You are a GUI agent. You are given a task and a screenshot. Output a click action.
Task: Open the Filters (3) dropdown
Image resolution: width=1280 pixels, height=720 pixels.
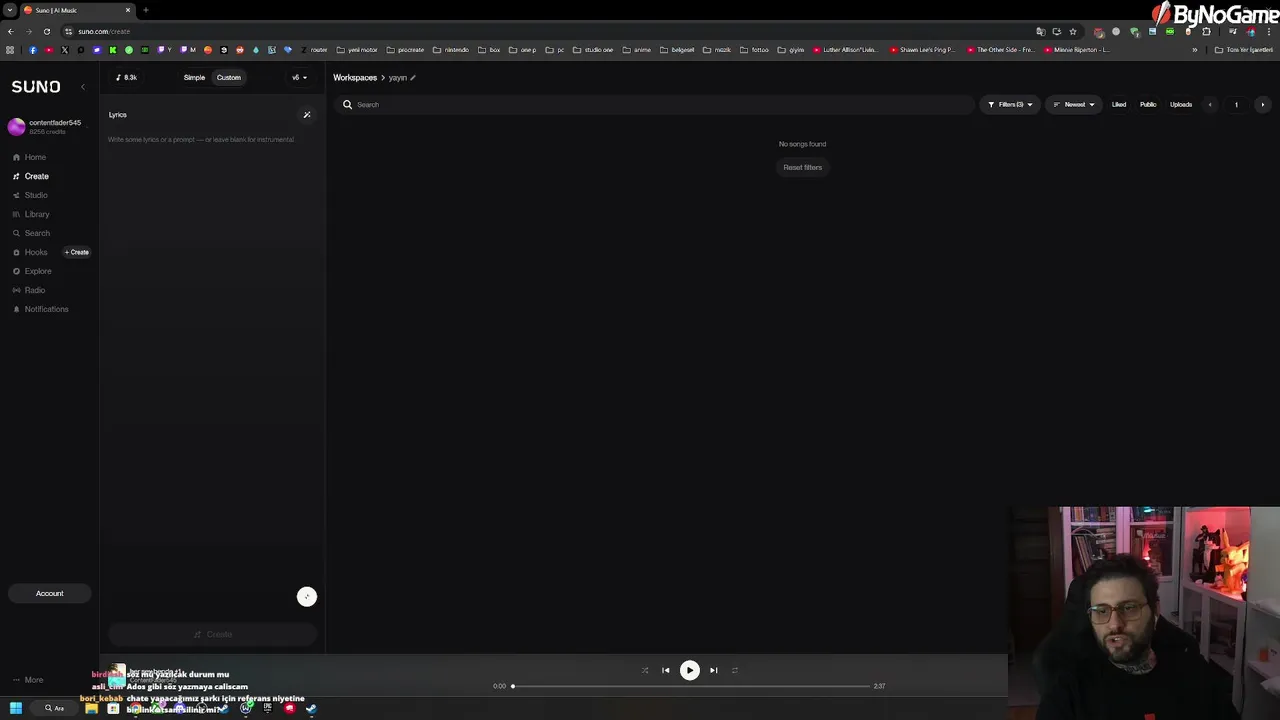pyautogui.click(x=1010, y=104)
